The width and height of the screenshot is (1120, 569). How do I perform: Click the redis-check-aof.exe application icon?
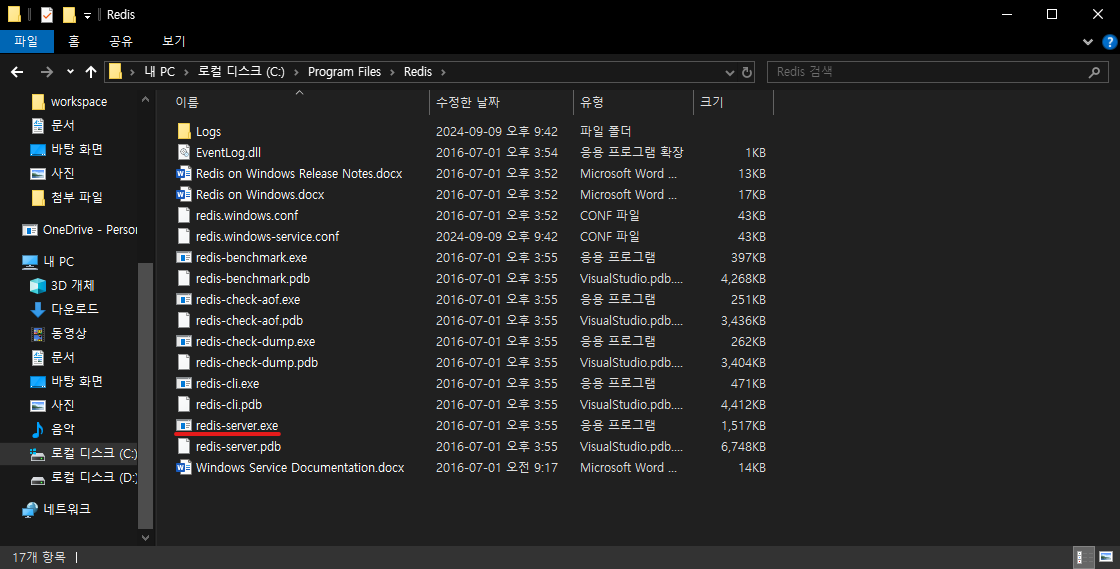(184, 300)
